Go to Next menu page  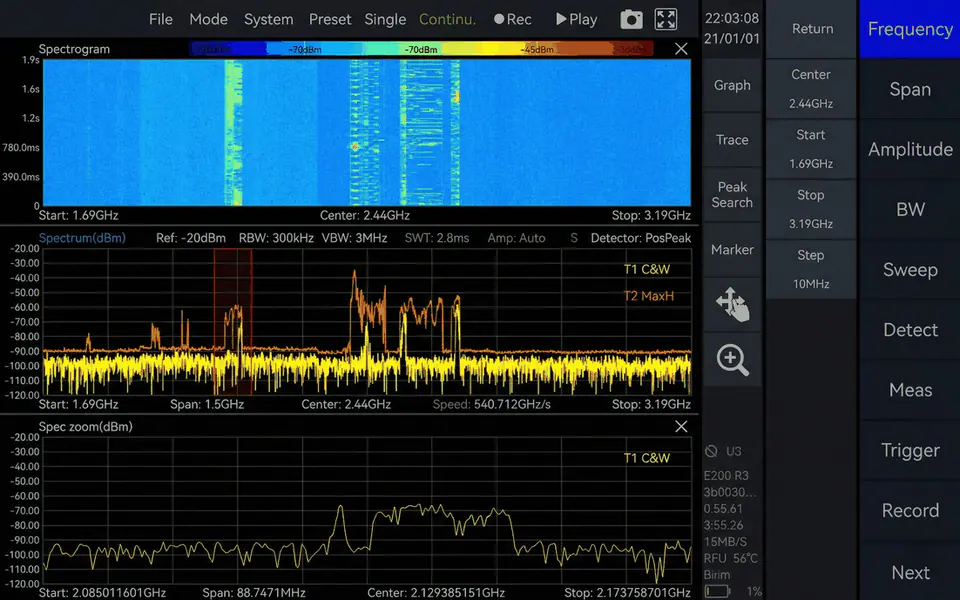(x=910, y=572)
